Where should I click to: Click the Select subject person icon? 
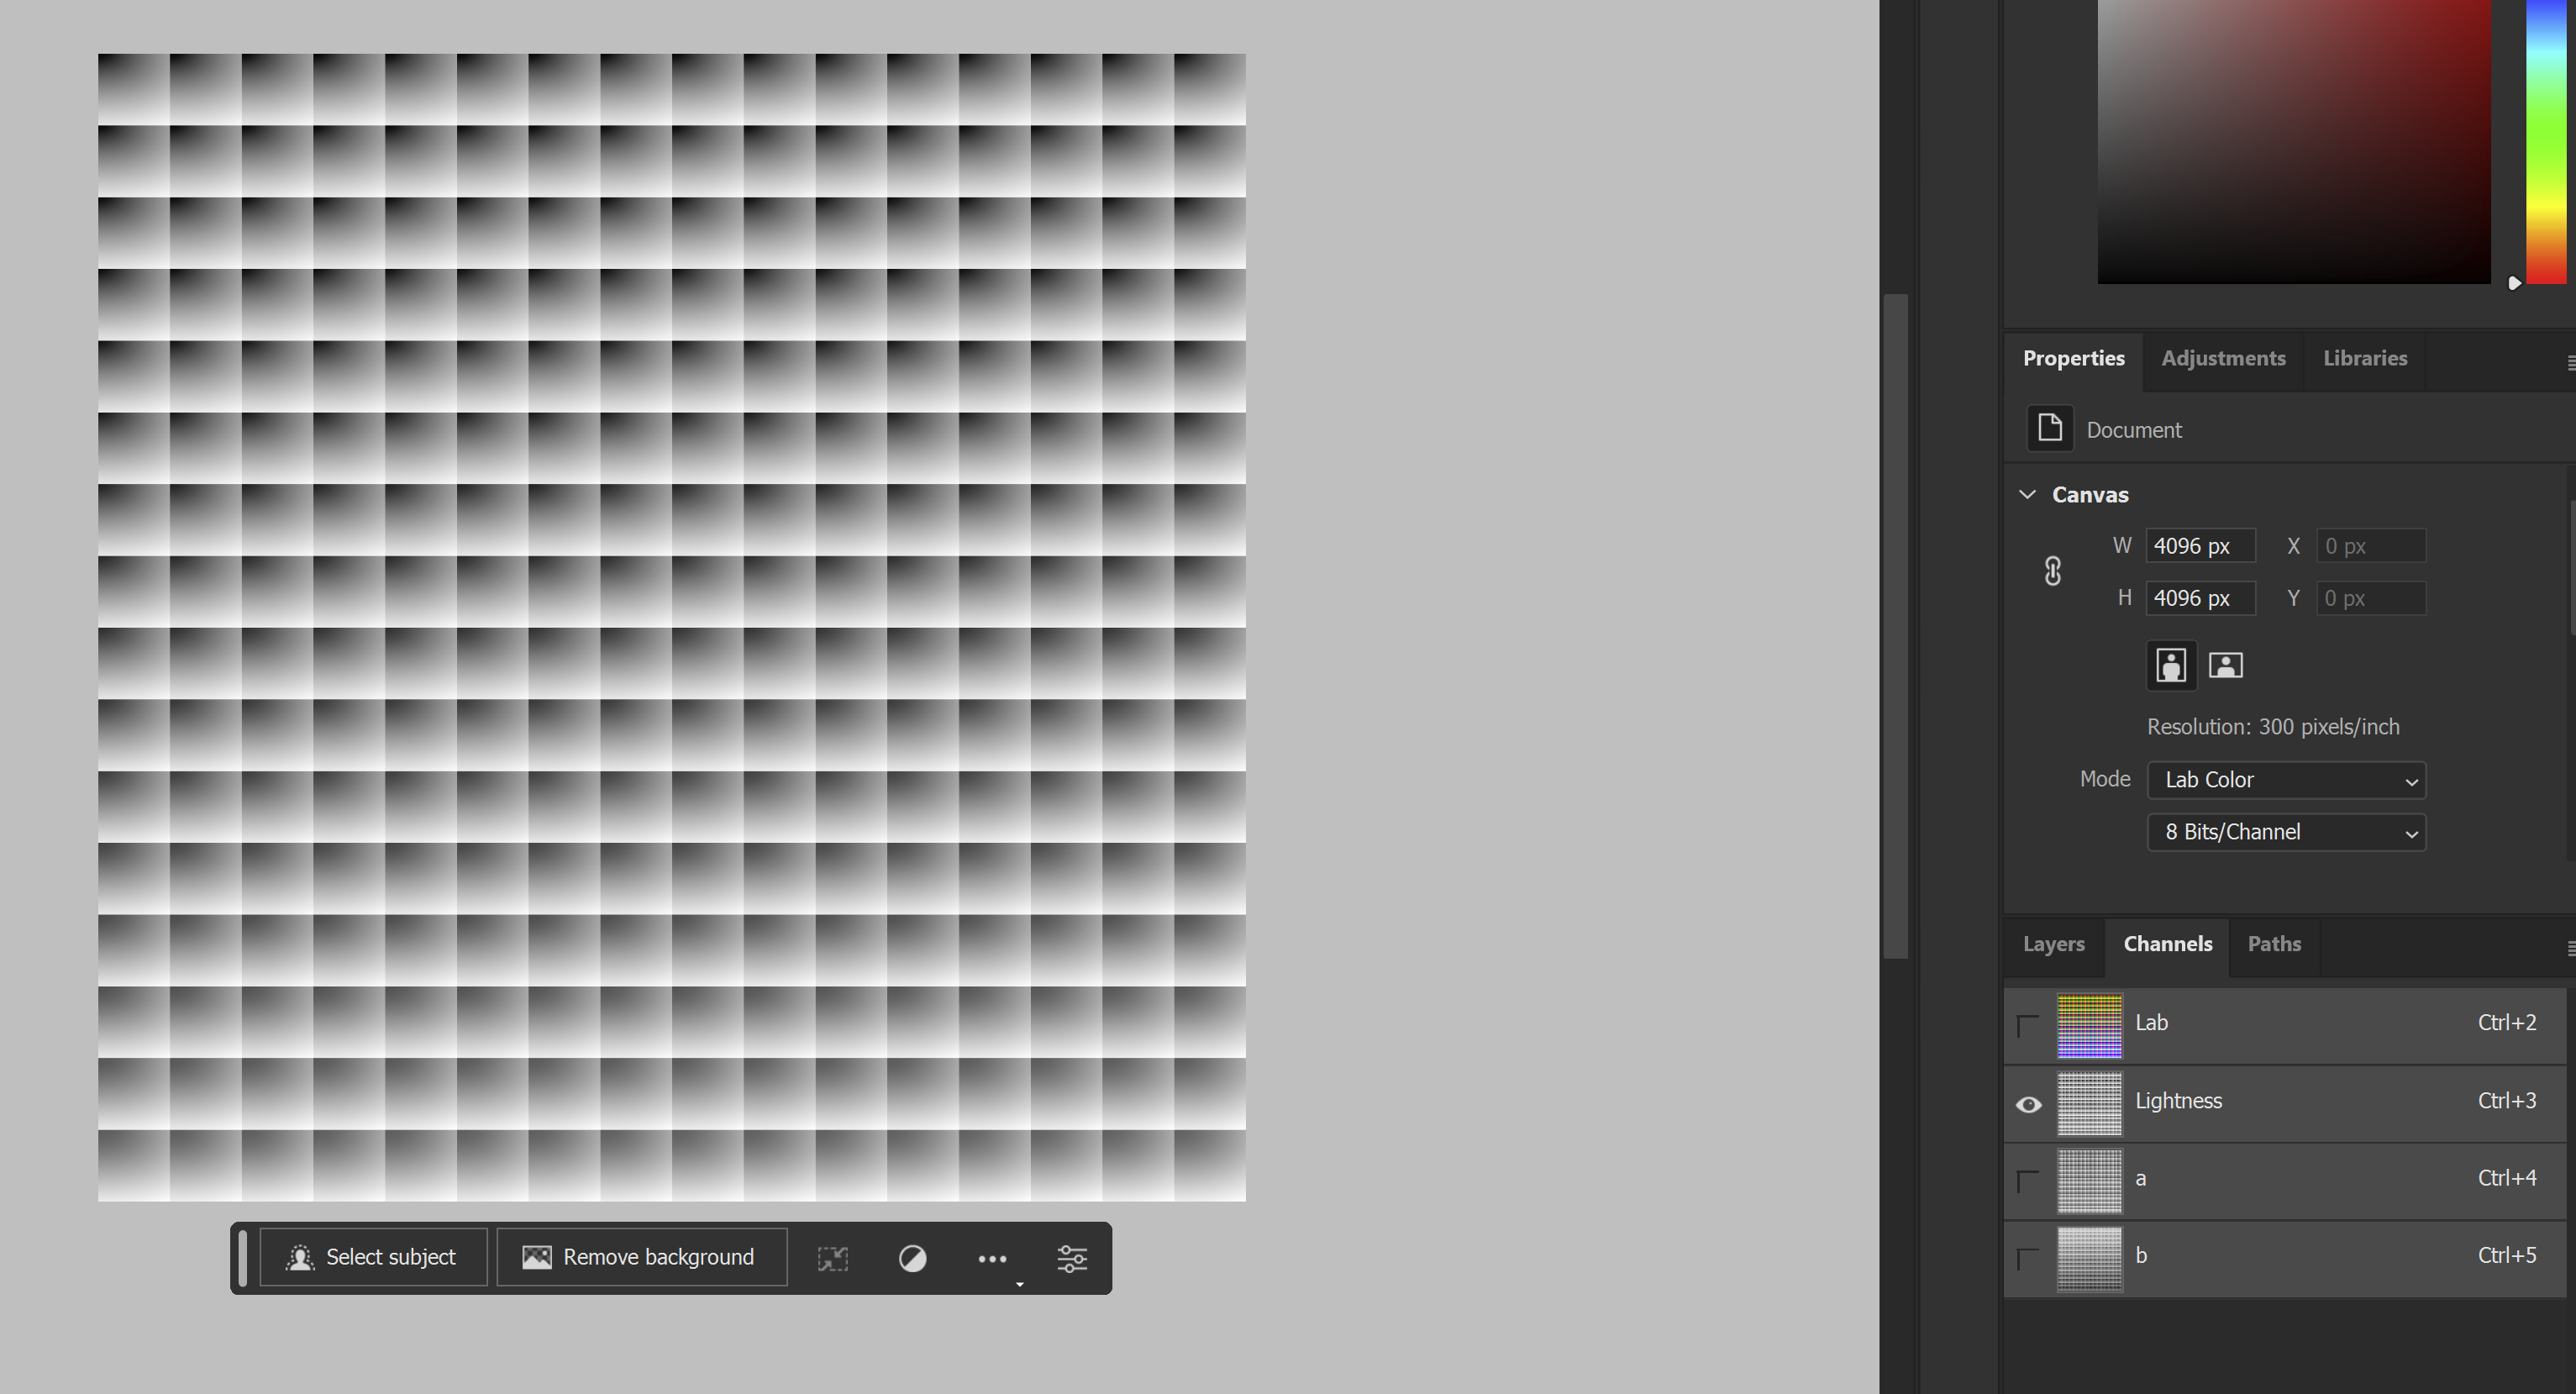[300, 1257]
